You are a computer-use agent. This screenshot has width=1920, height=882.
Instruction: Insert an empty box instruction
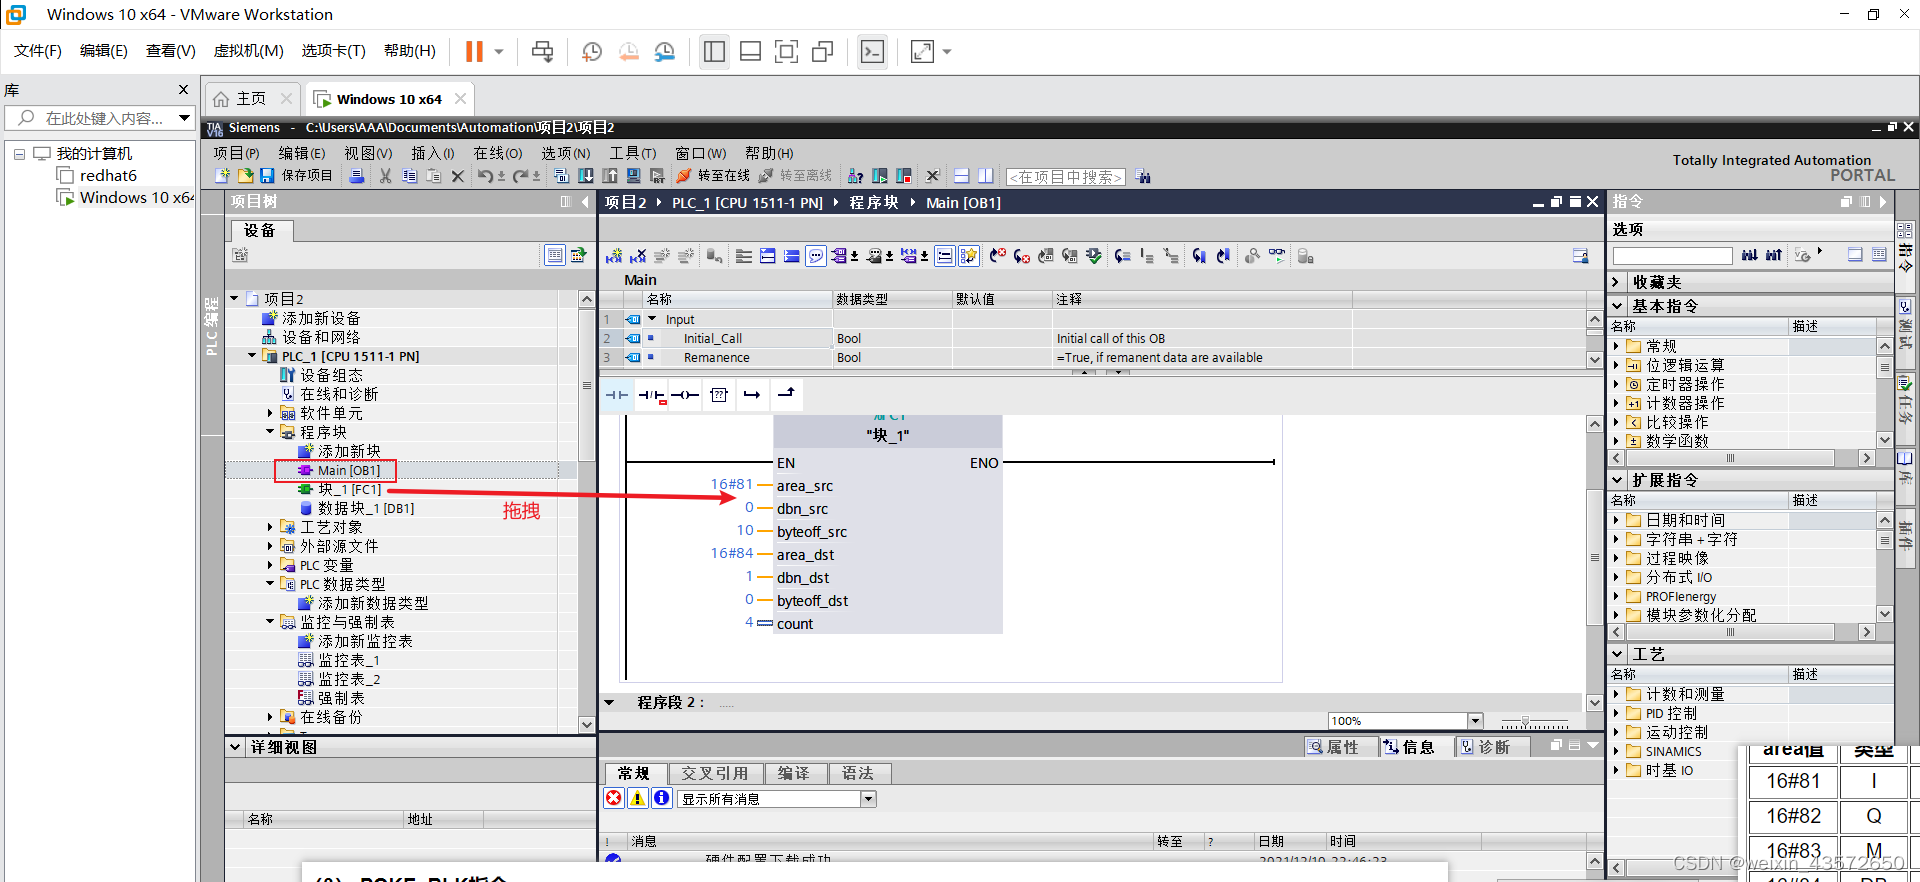(x=719, y=395)
